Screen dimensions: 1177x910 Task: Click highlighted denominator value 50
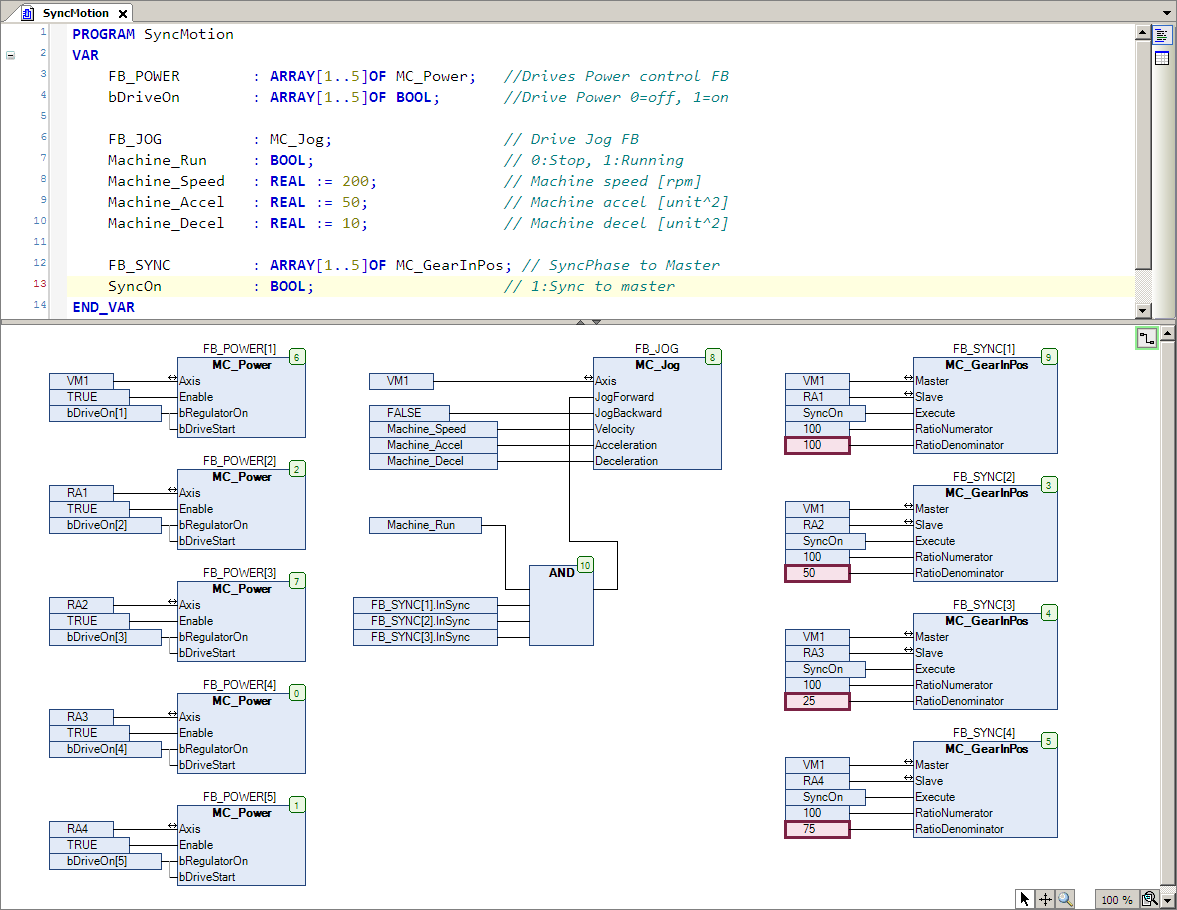point(817,573)
